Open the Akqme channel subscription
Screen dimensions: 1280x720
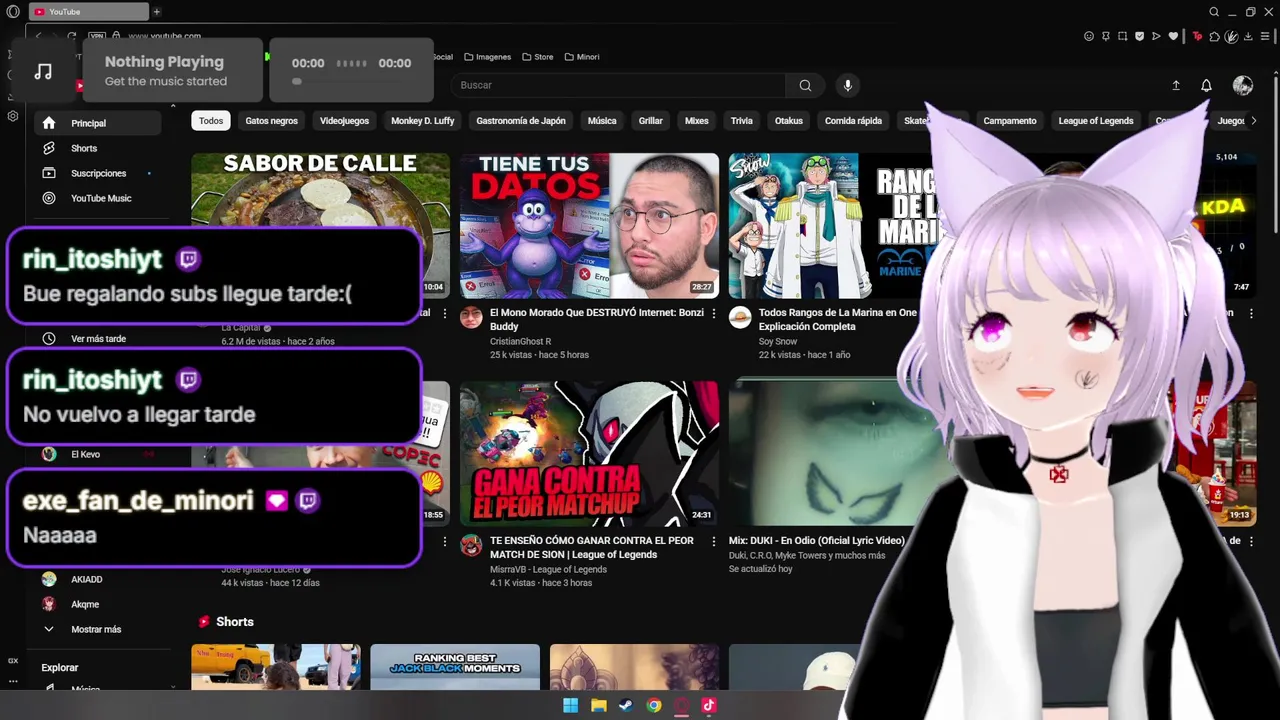tap(98, 604)
